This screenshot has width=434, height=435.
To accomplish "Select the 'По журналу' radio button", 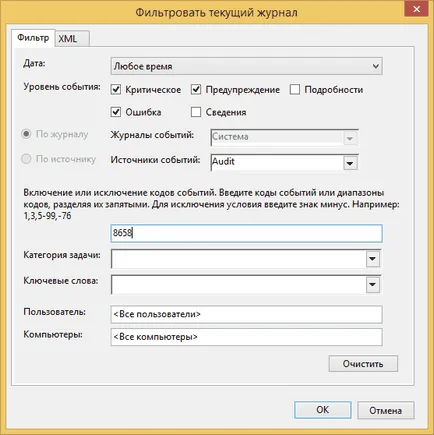I will click(x=26, y=134).
